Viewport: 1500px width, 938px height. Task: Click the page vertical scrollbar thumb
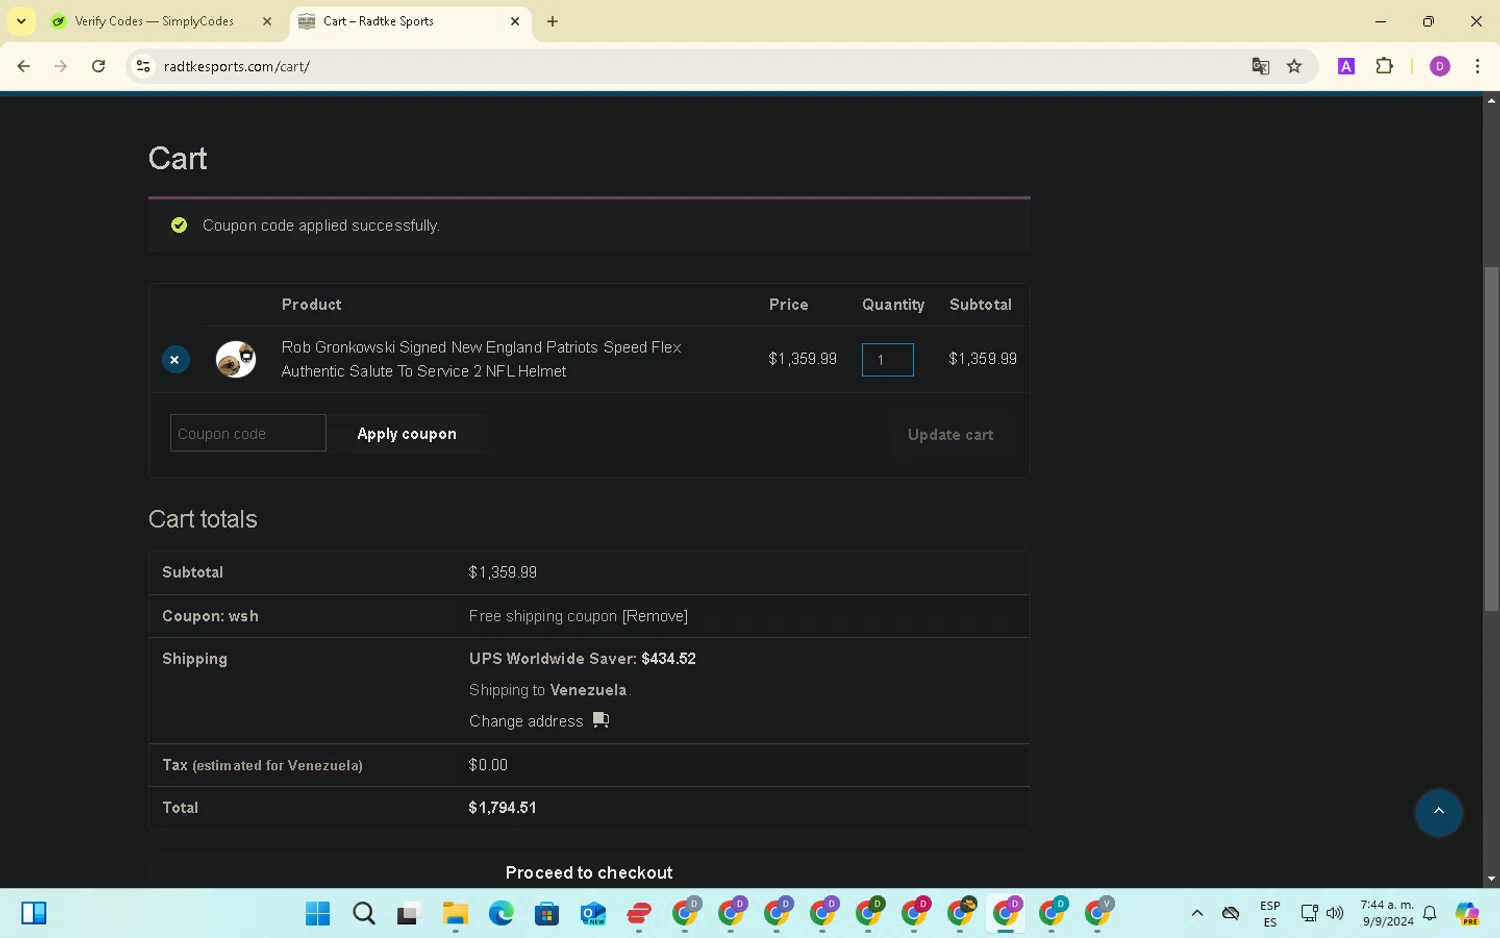tap(1491, 438)
